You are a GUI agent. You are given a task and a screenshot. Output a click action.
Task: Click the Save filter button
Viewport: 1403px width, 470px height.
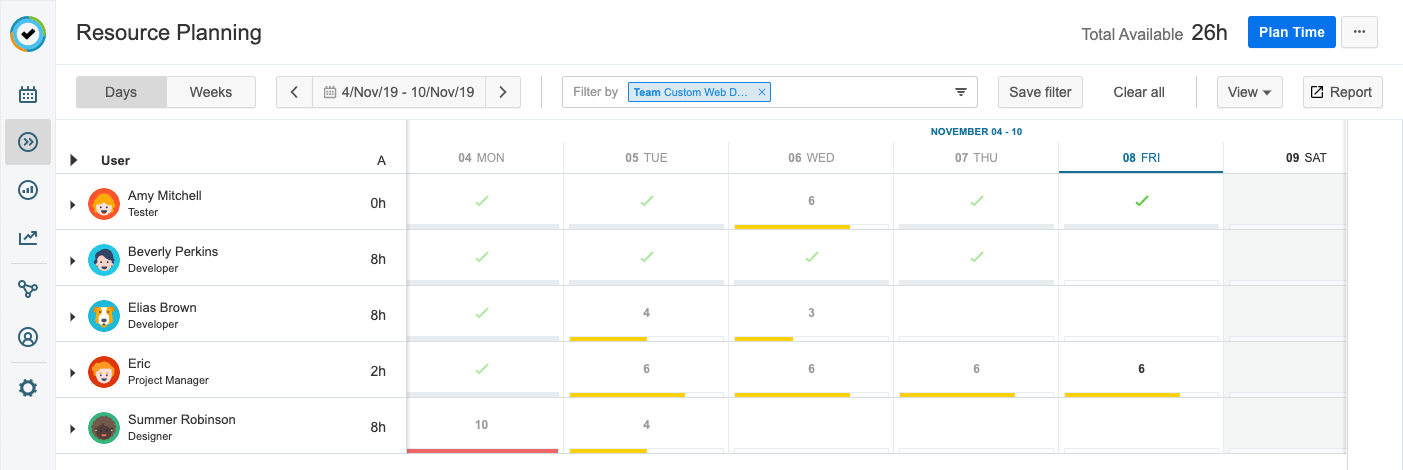1040,92
